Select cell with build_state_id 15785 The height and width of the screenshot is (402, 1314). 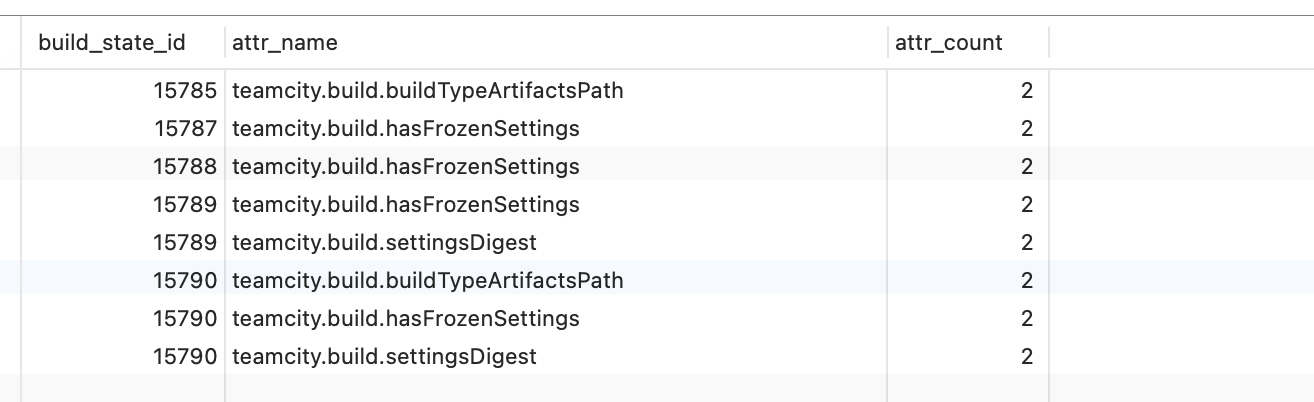click(185, 91)
